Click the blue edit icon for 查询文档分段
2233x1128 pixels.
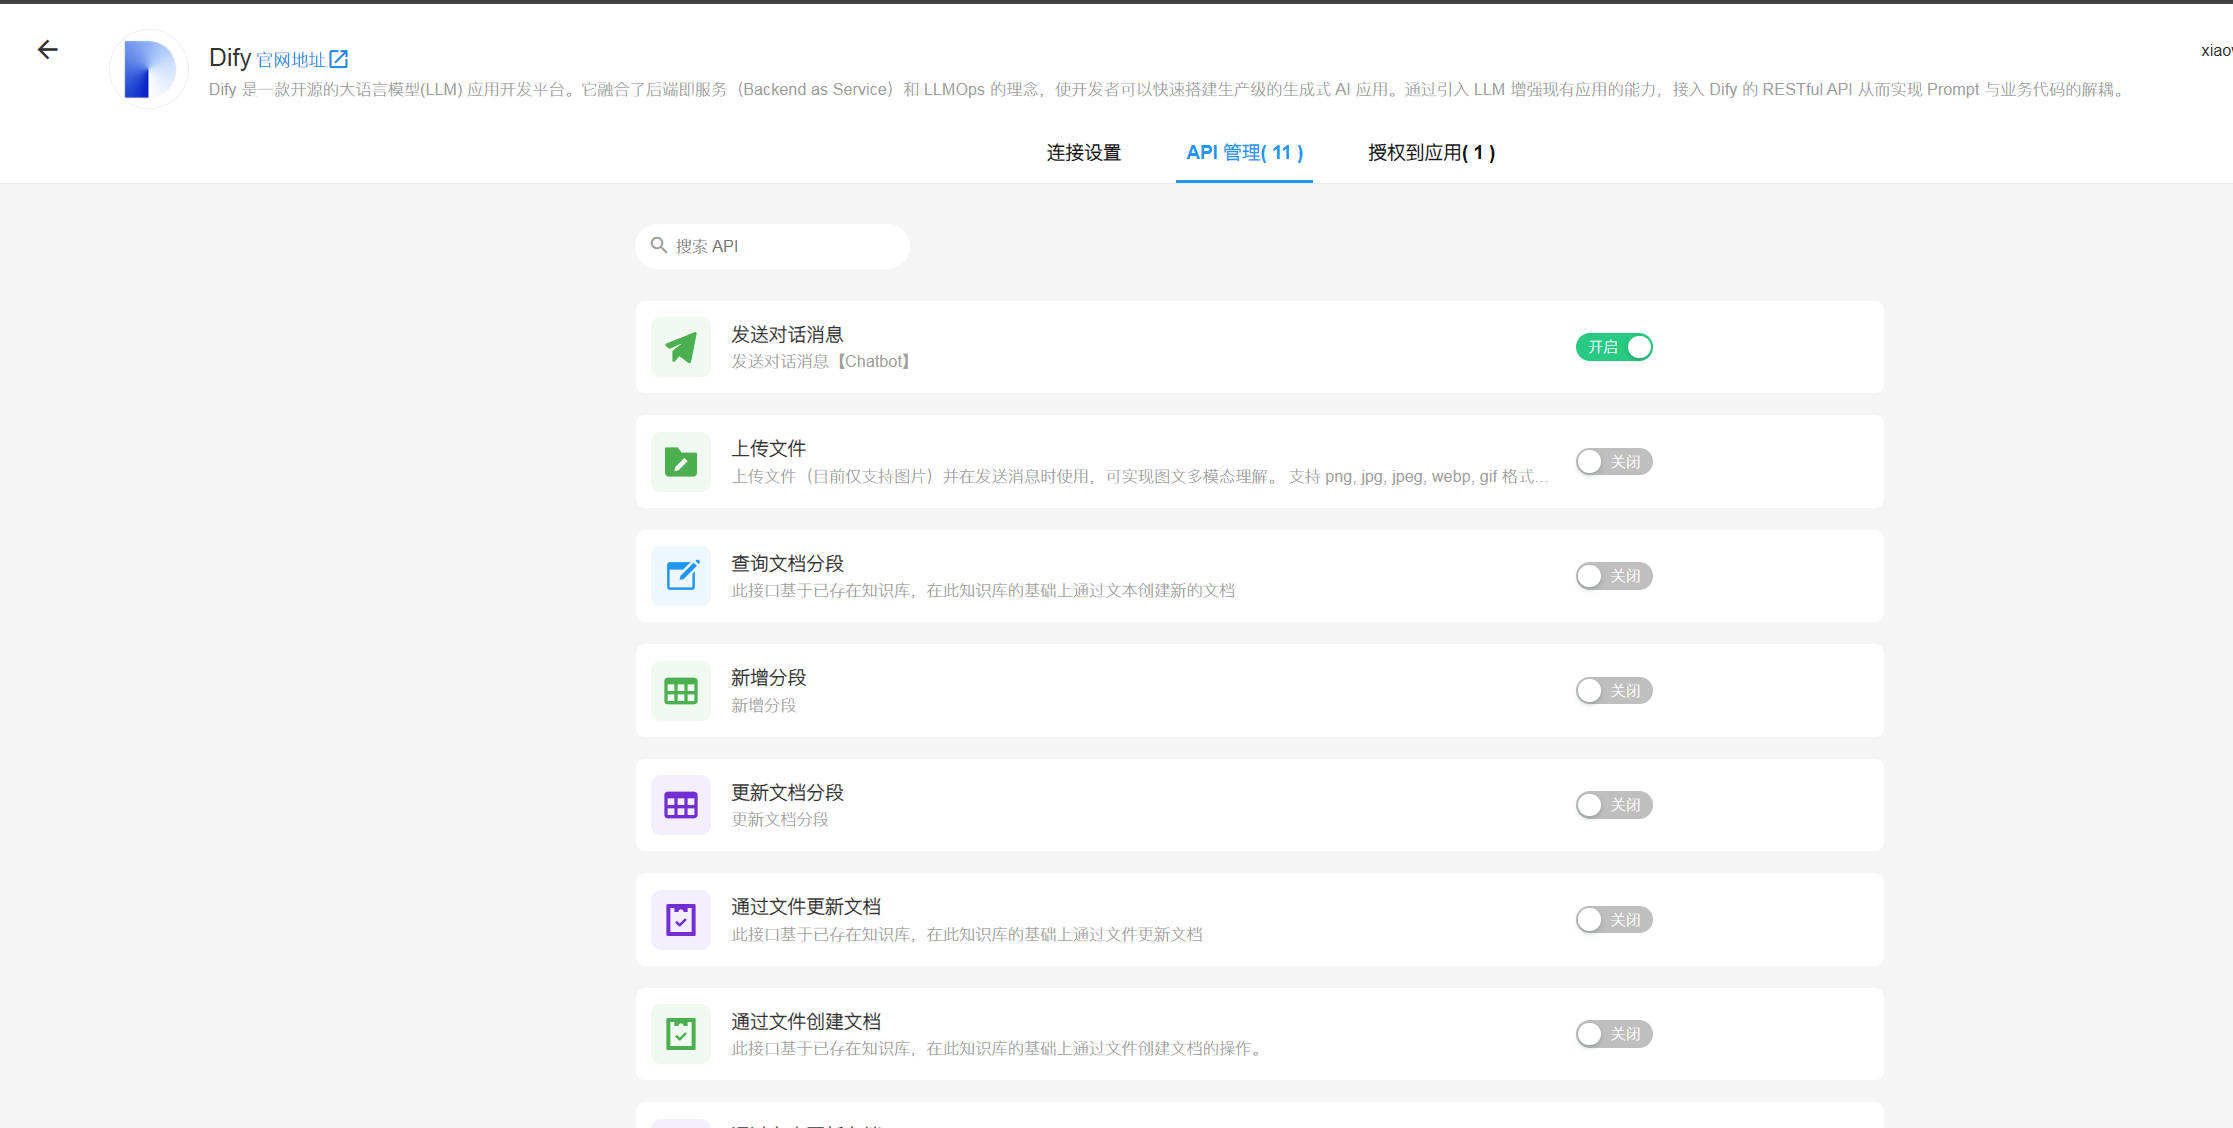[x=681, y=576]
